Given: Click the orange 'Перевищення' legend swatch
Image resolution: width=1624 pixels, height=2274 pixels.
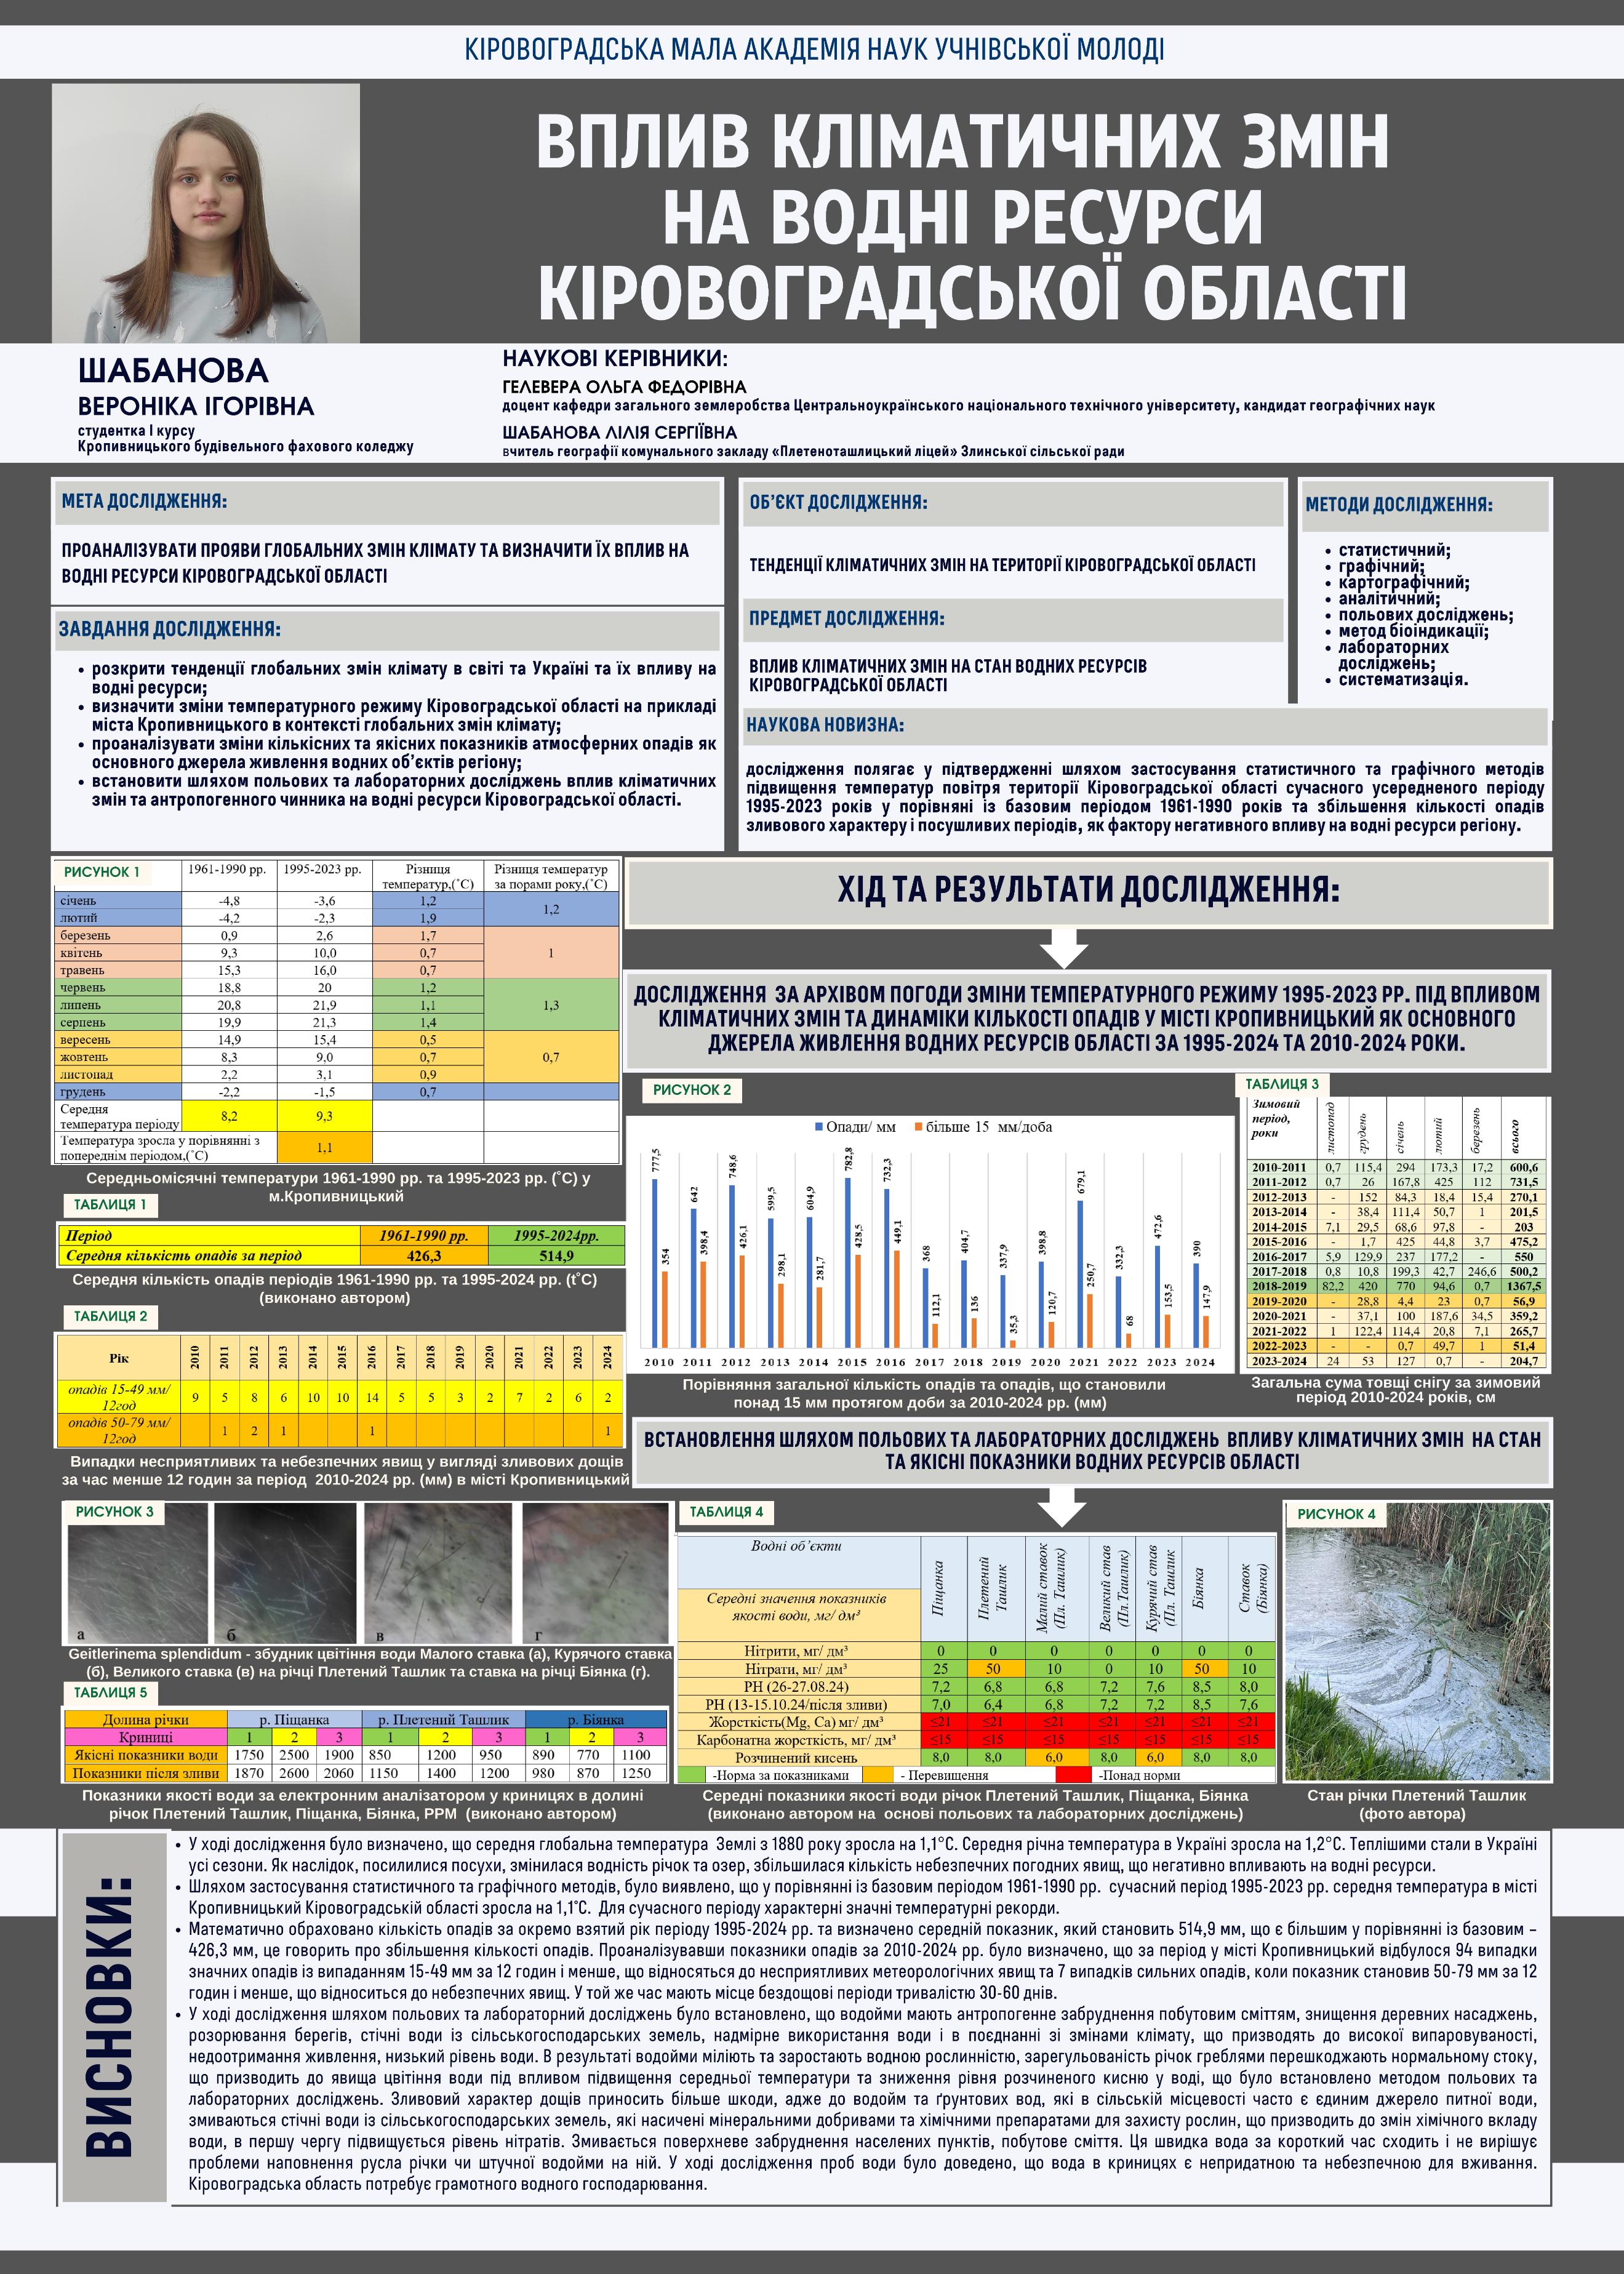Looking at the screenshot, I should click(879, 1775).
